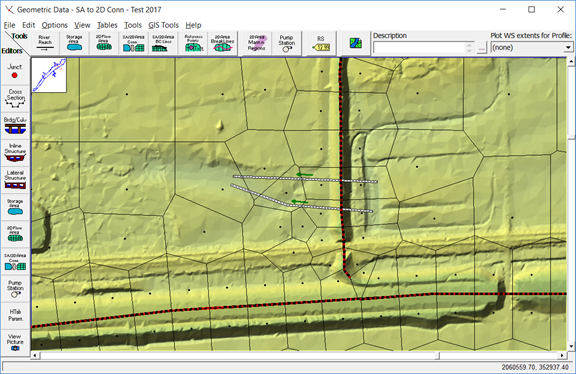The width and height of the screenshot is (576, 374).
Task: Select the Storage Area tool in top toolbar
Action: [x=74, y=43]
